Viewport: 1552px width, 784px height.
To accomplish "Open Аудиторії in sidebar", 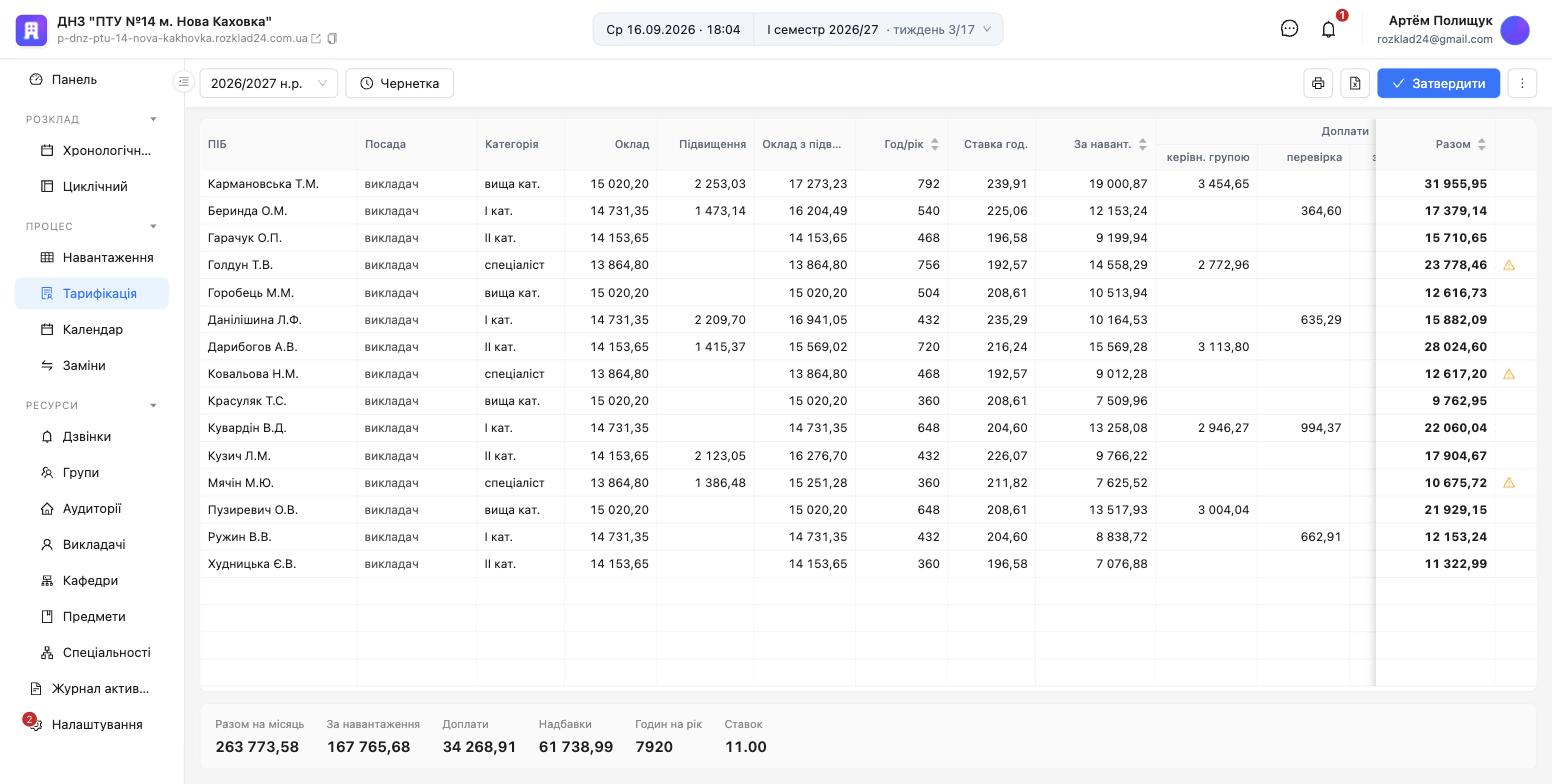I will pos(92,508).
